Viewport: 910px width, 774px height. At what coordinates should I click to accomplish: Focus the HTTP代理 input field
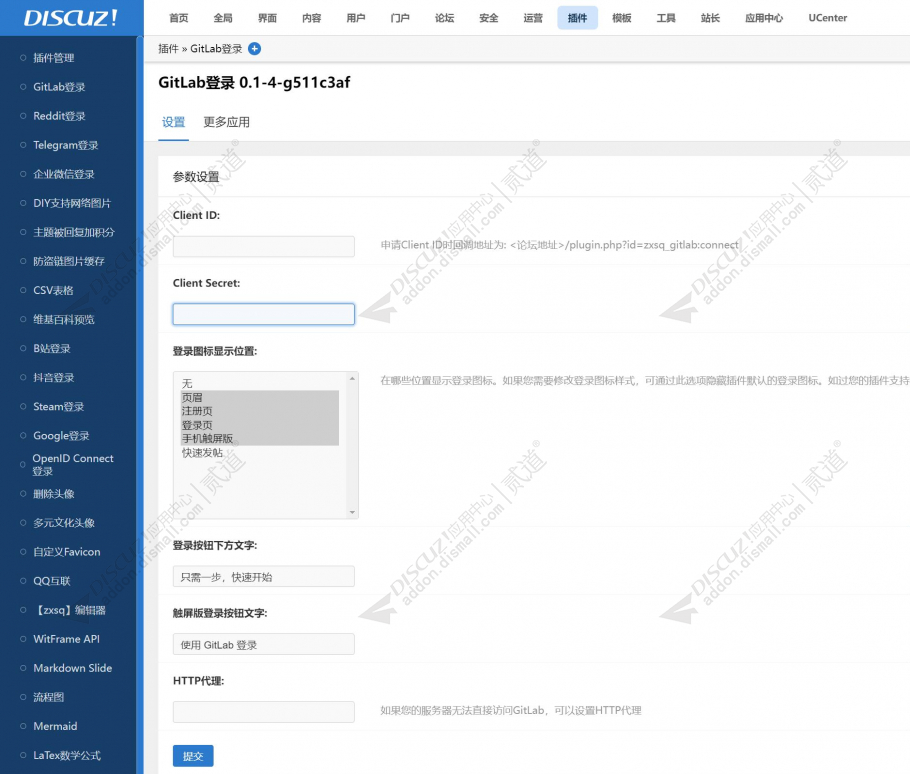[263, 712]
